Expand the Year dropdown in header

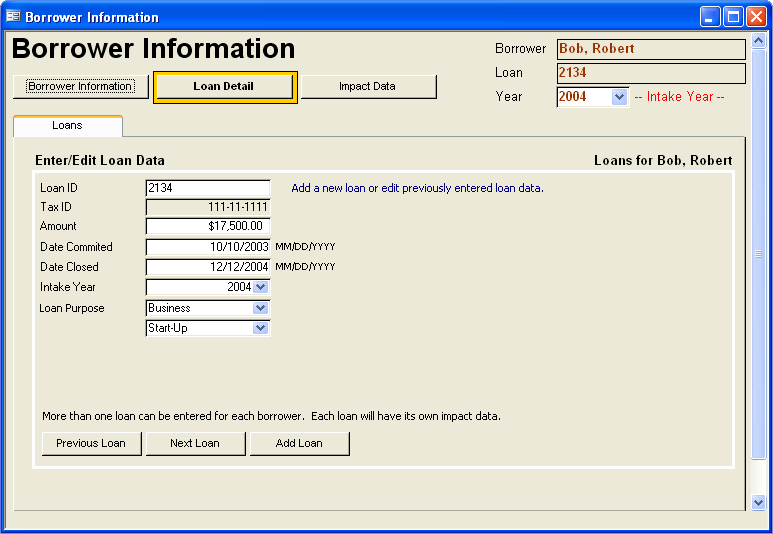[619, 97]
